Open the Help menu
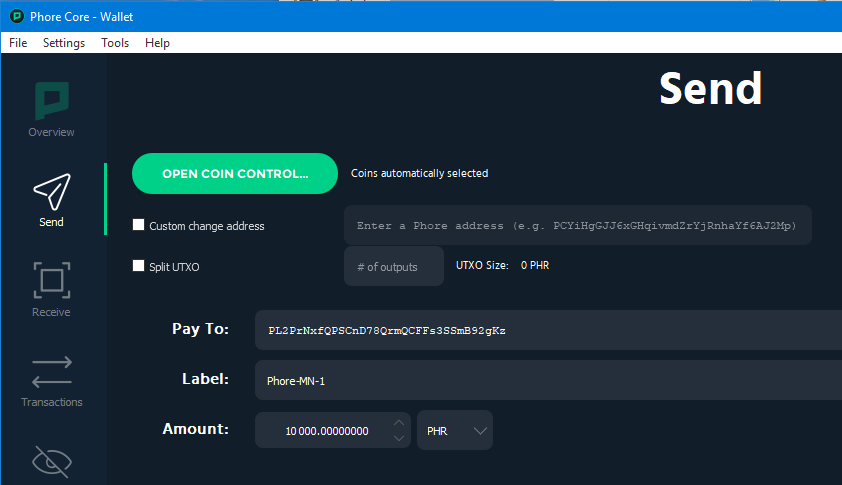Screen dimensions: 842x485 (157, 43)
